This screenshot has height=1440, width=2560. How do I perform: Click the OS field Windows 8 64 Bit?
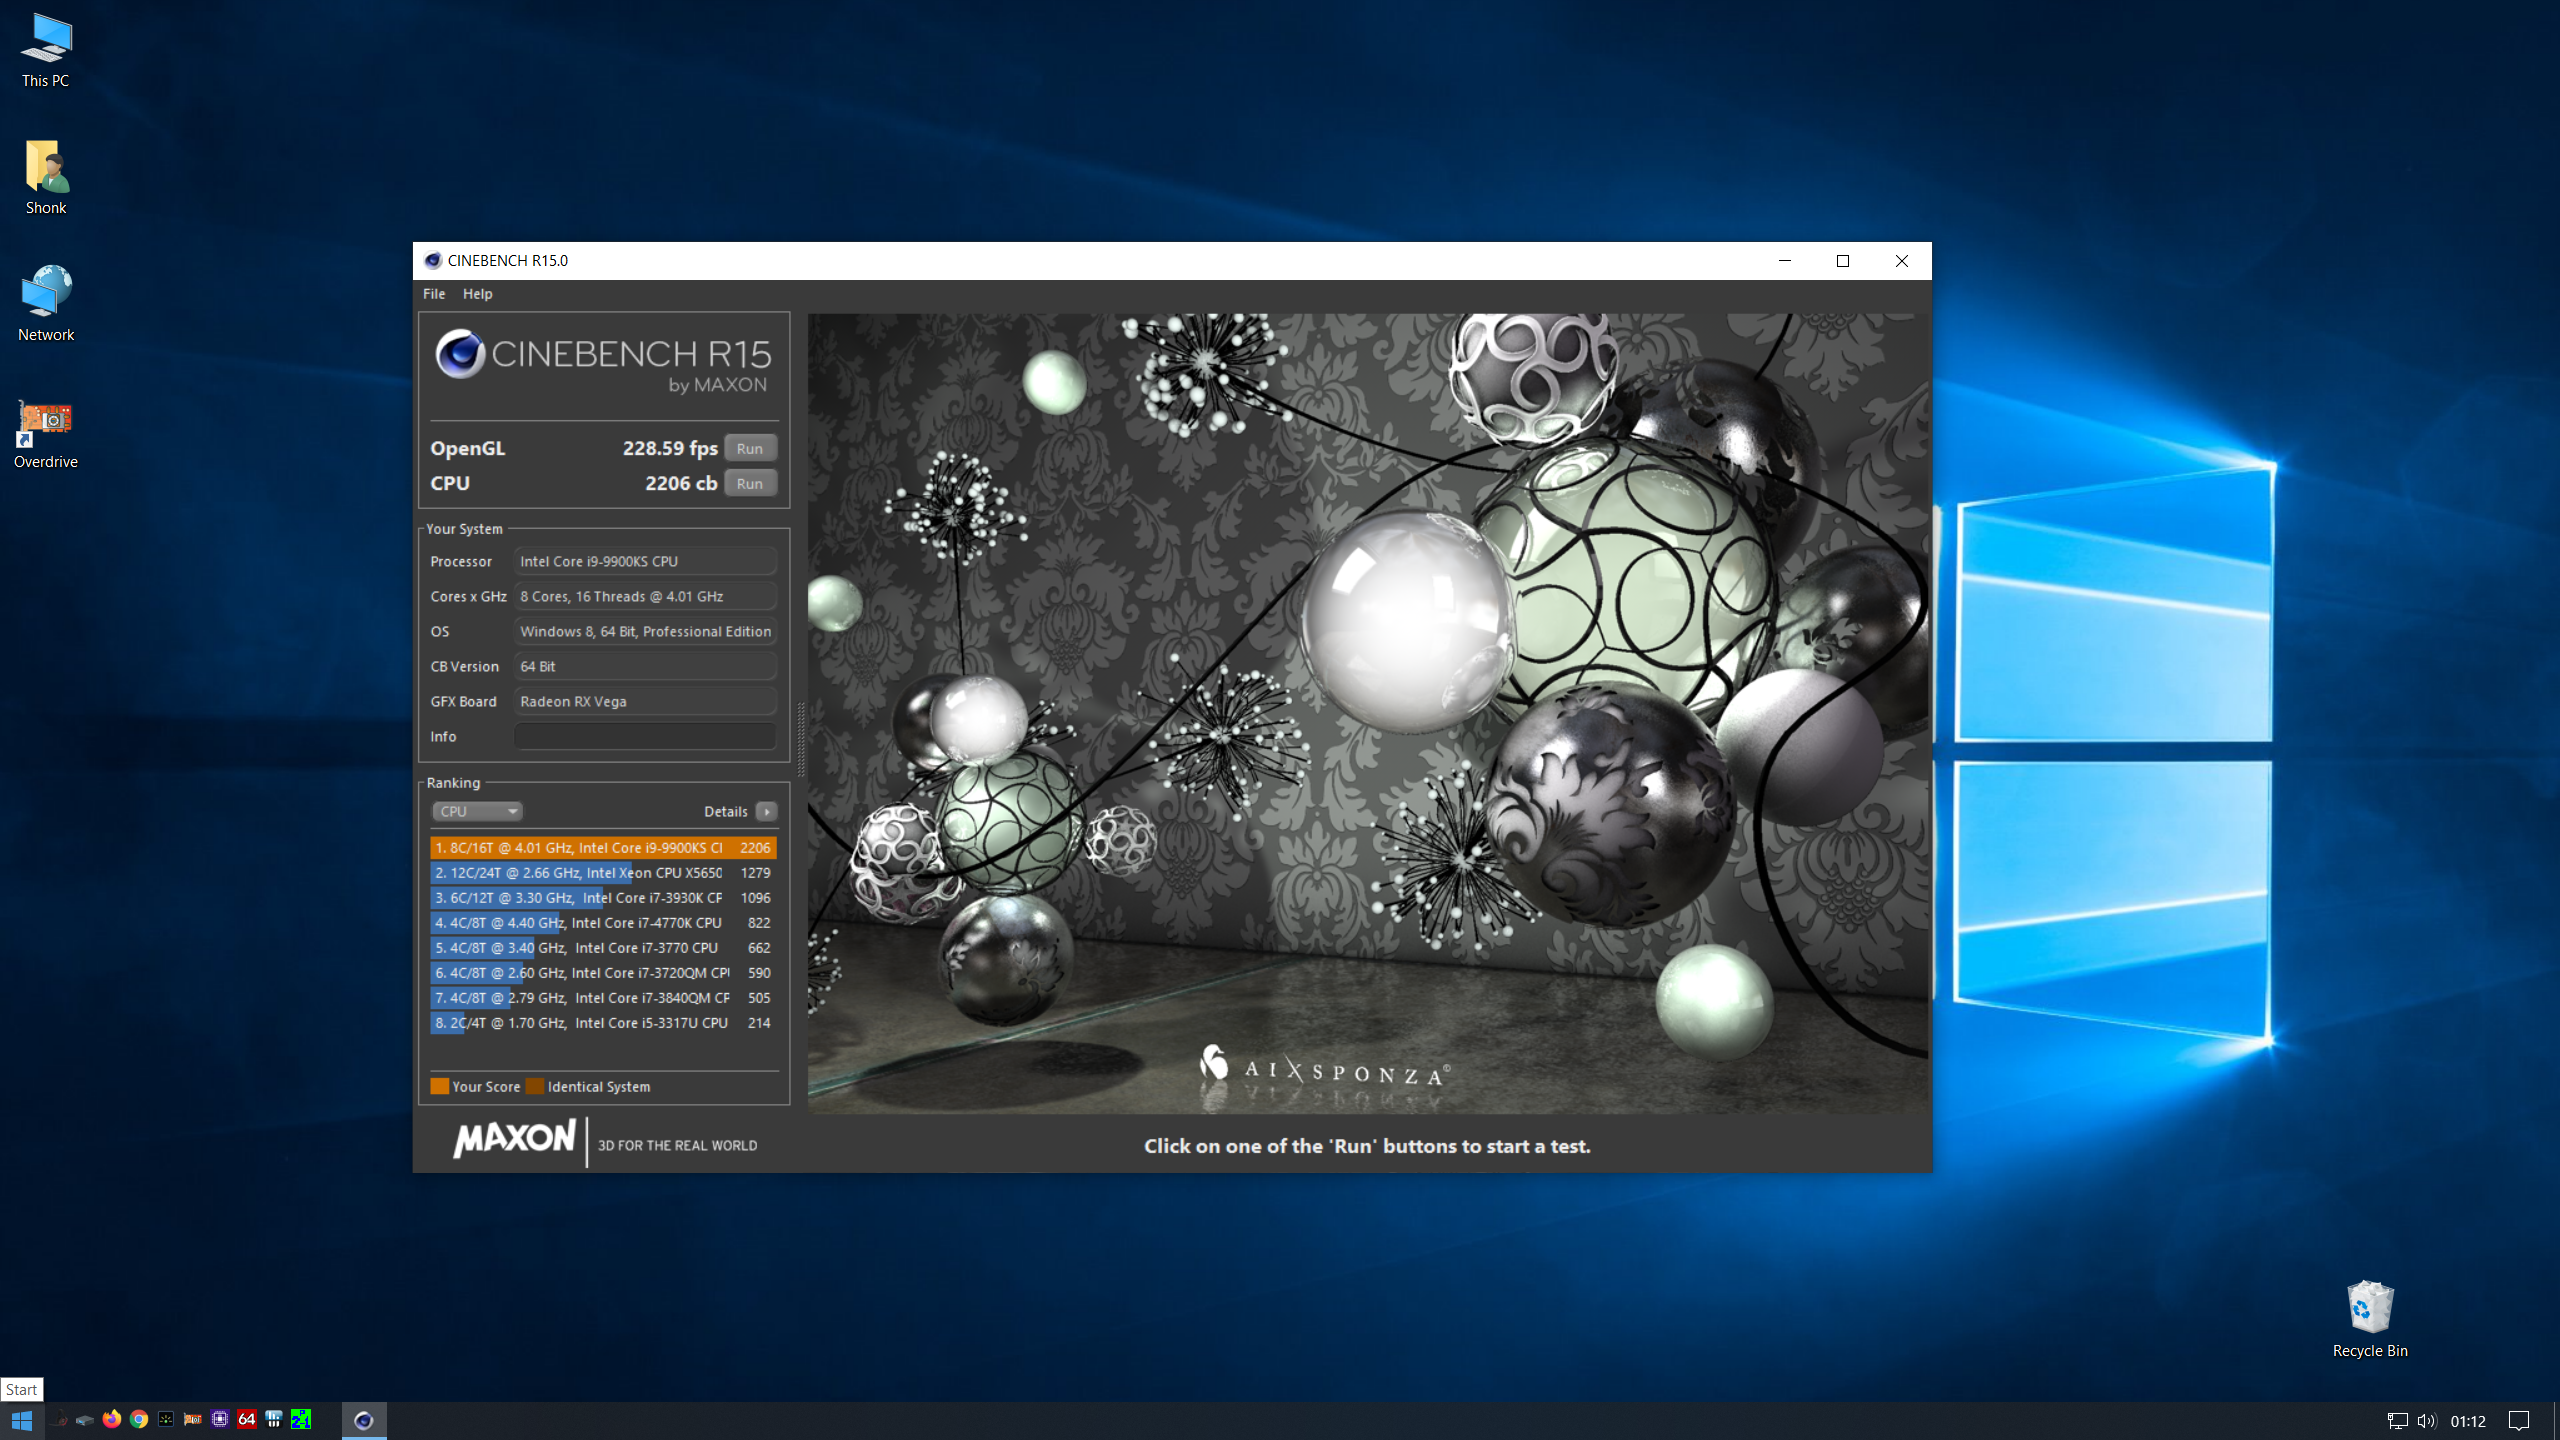click(x=645, y=631)
